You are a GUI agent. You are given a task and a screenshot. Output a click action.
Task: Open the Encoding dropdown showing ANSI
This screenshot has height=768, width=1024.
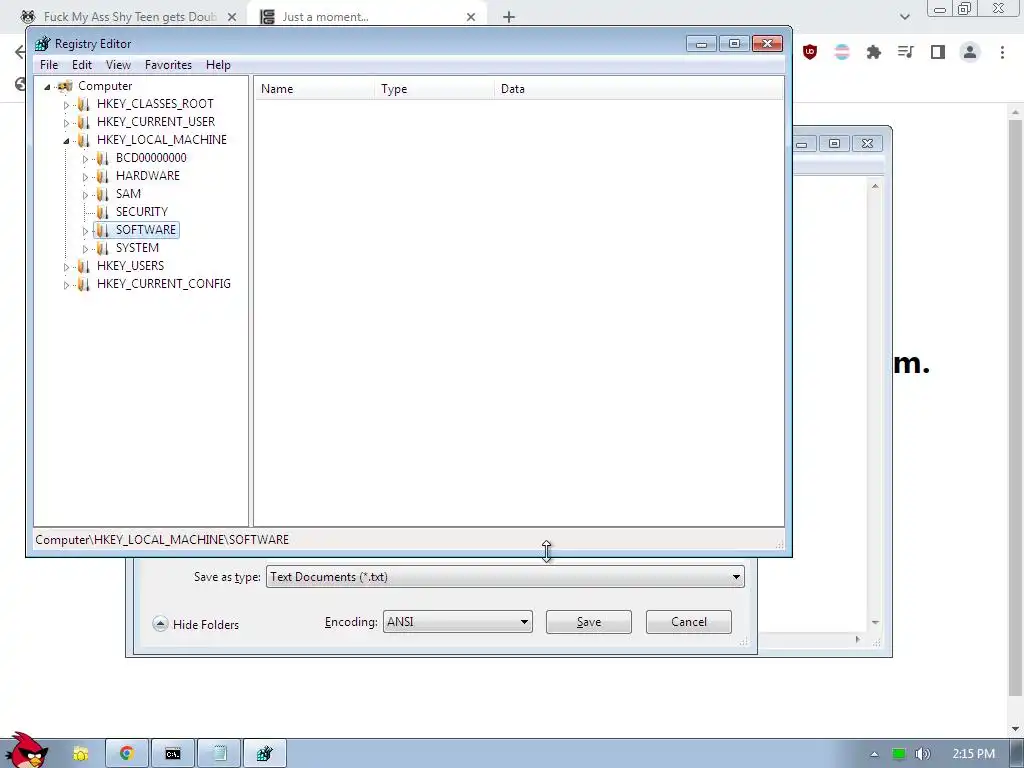[457, 622]
